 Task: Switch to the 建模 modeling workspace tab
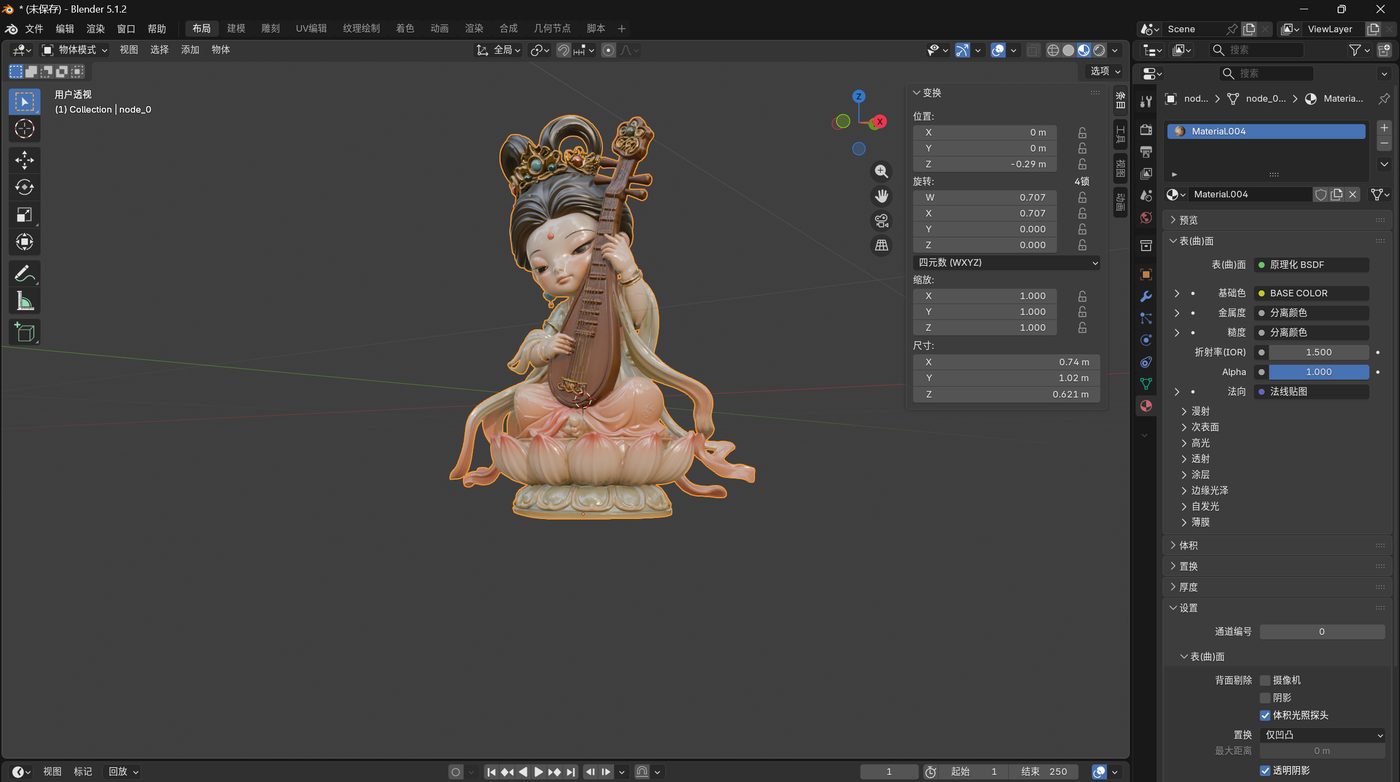[236, 28]
